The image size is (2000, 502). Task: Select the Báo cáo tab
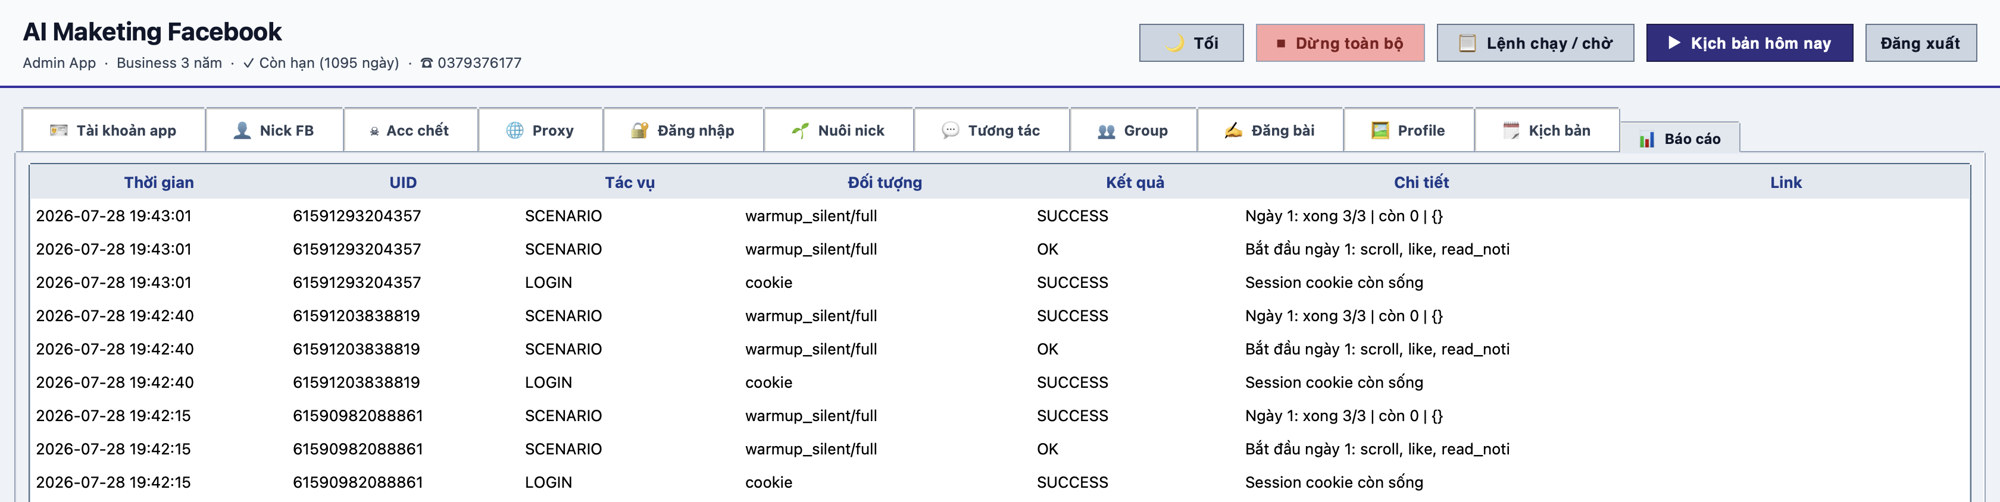tap(1680, 138)
